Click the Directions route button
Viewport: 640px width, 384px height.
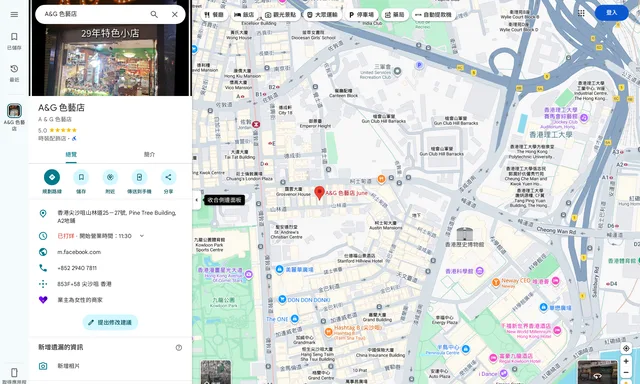[x=52, y=178]
